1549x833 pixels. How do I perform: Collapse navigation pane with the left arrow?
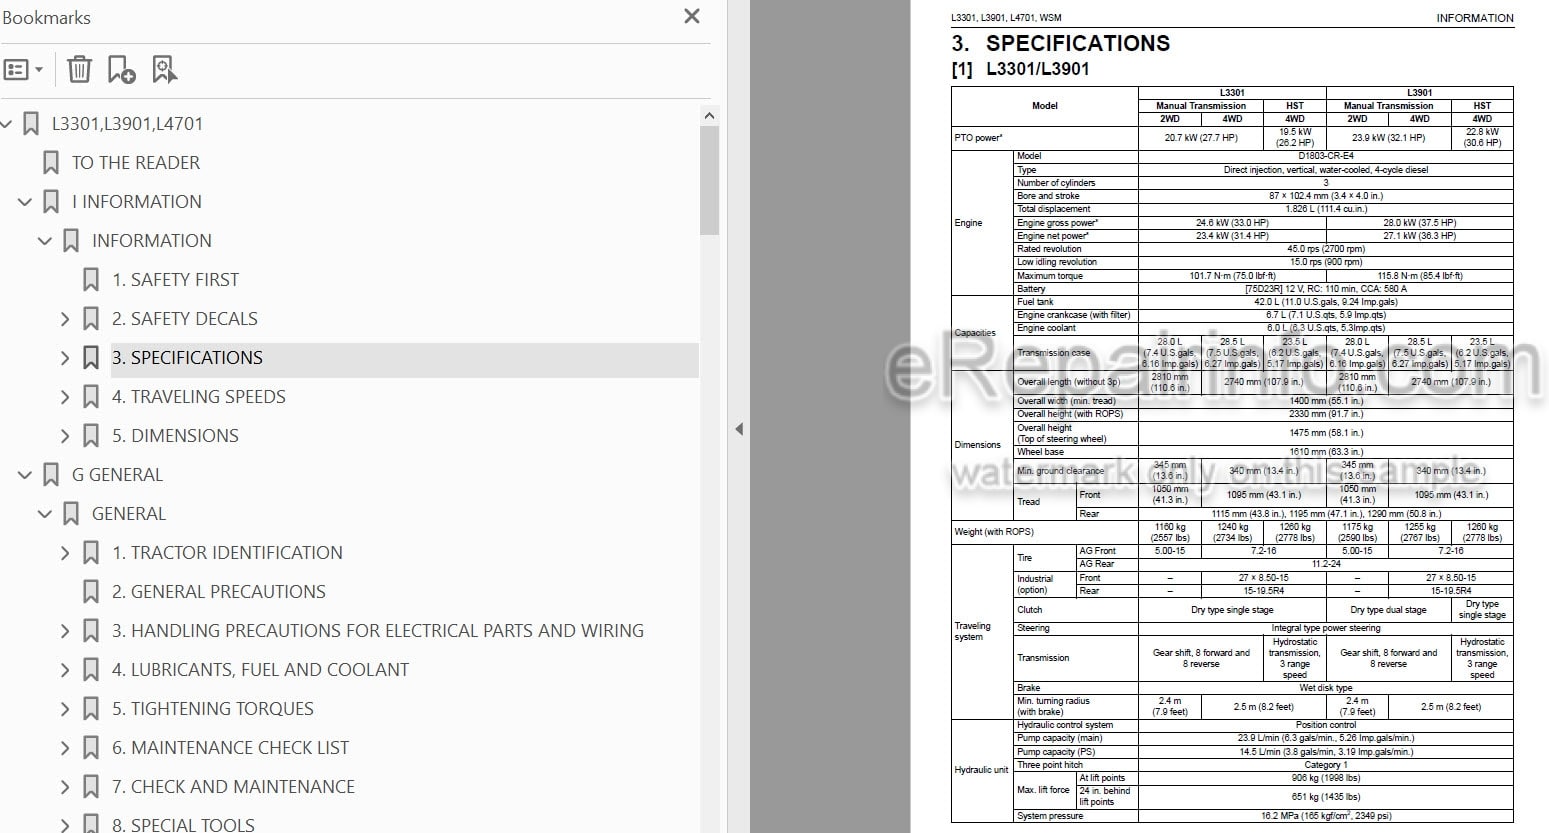tap(739, 429)
